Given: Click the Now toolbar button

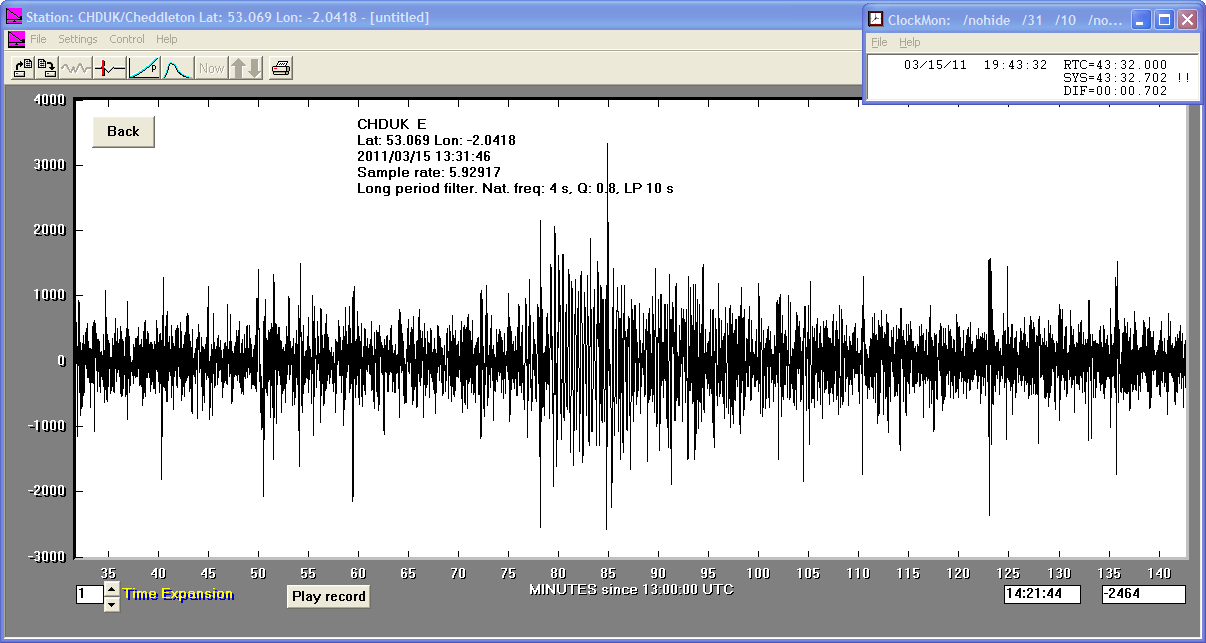Looking at the screenshot, I should coord(211,68).
